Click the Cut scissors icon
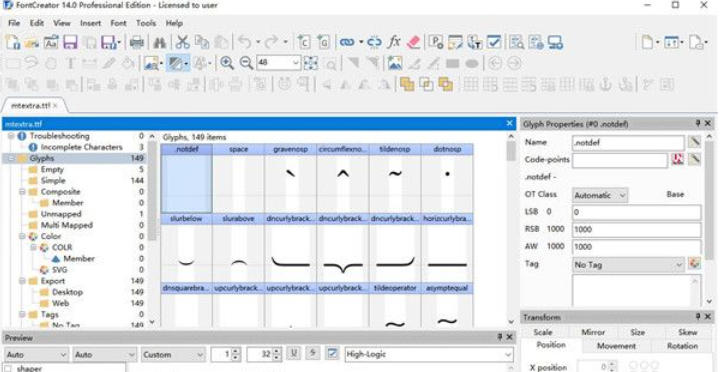726x372 pixels. [182, 43]
